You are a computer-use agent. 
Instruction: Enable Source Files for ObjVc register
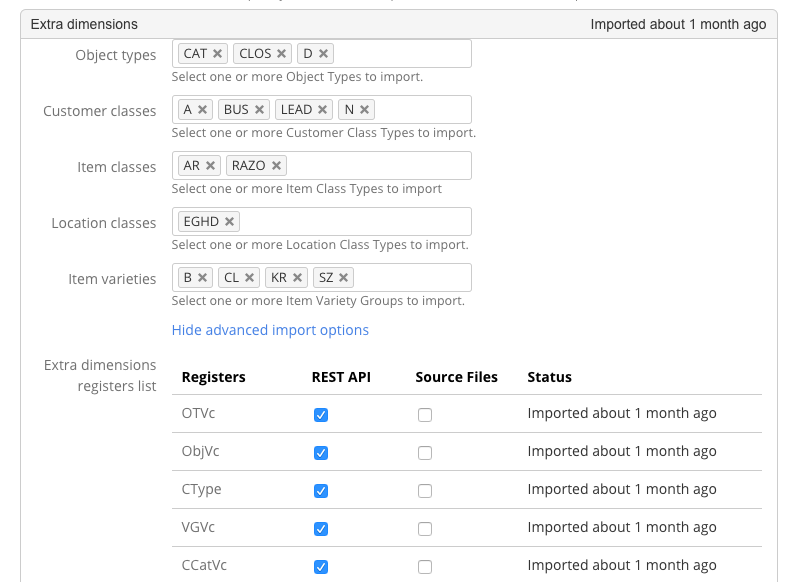425,453
